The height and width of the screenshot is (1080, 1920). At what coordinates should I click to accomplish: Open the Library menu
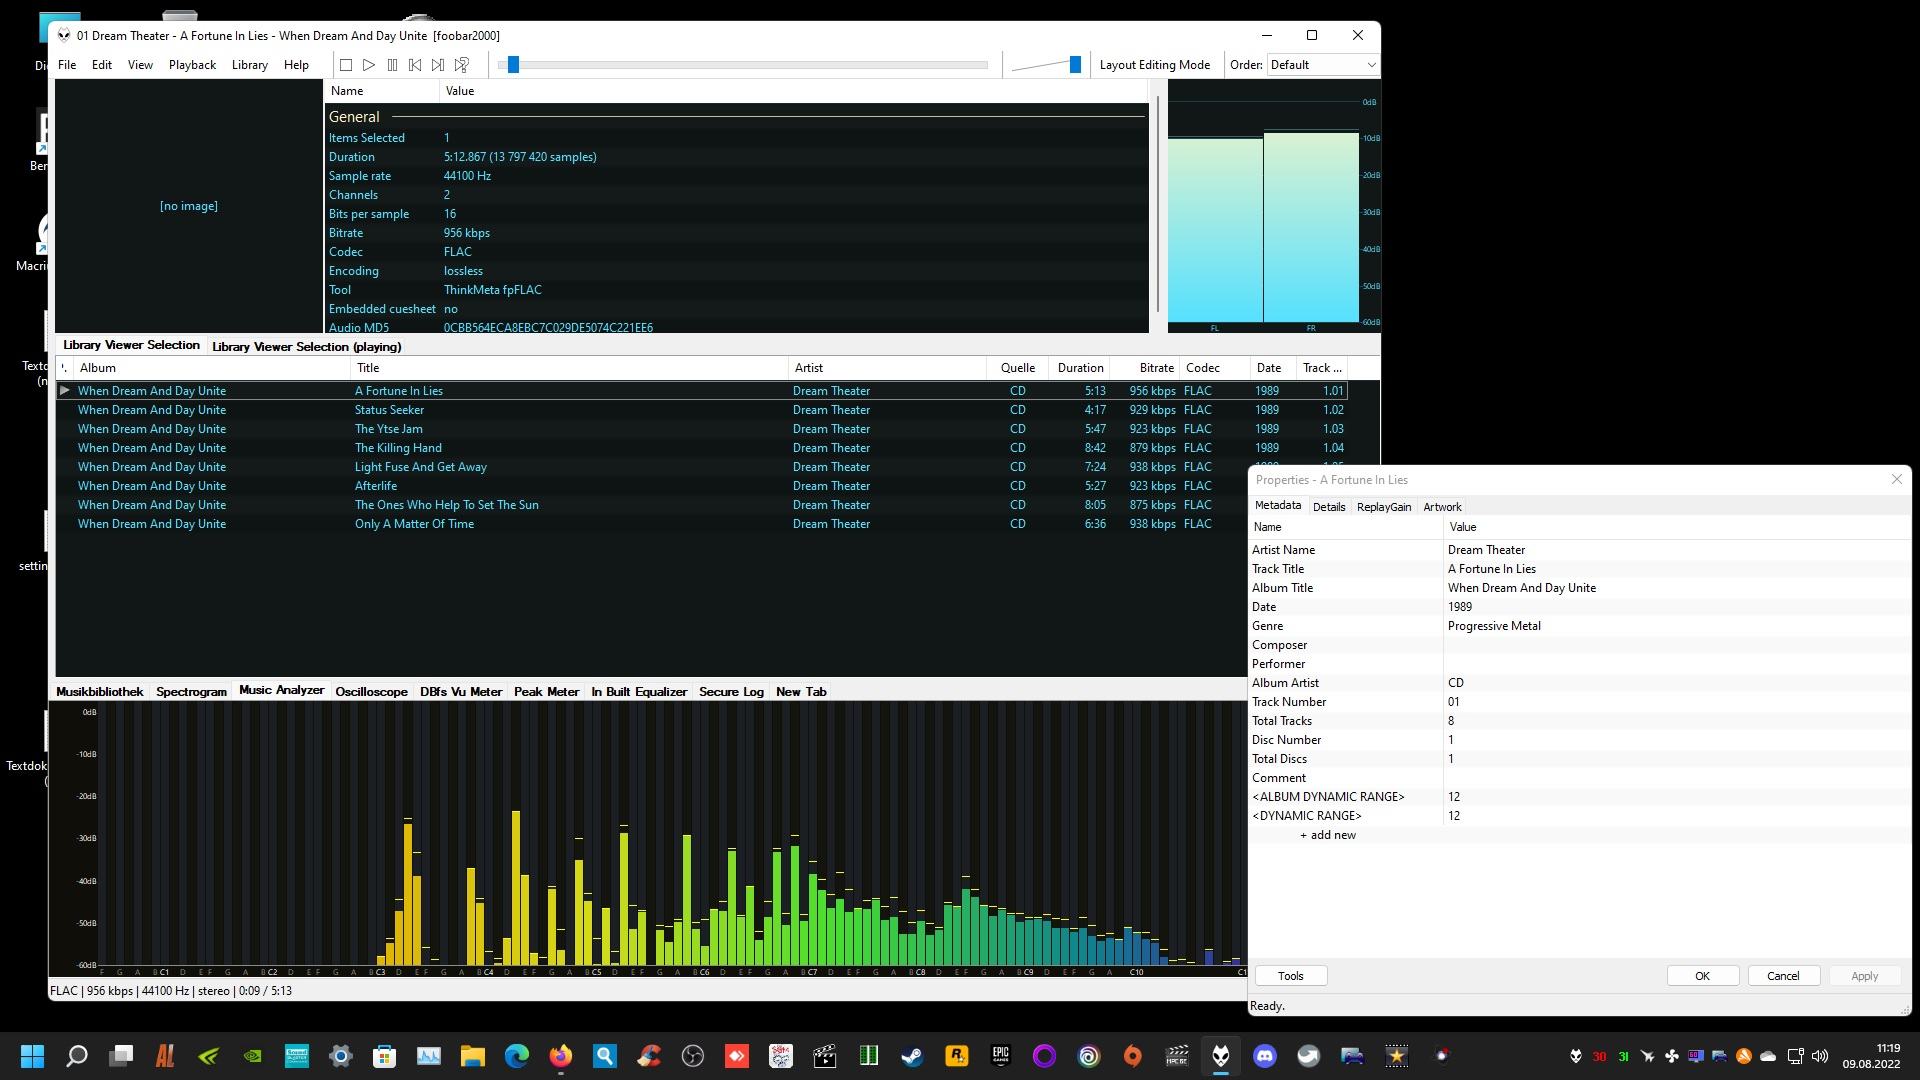(249, 65)
